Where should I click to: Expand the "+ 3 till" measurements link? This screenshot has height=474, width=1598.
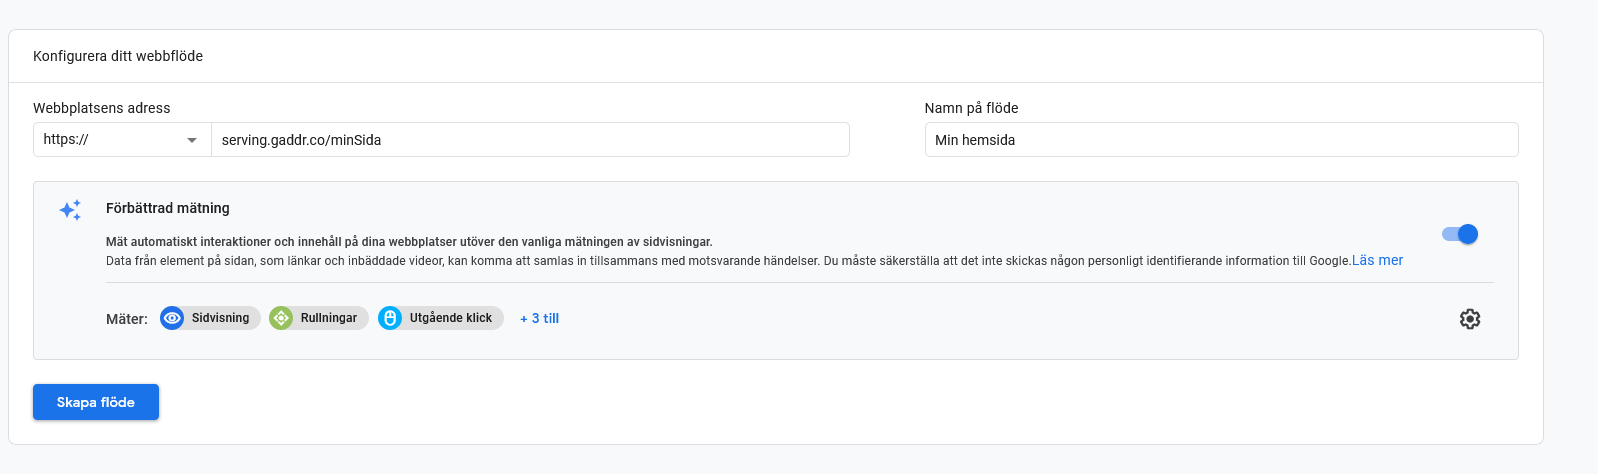coord(539,318)
